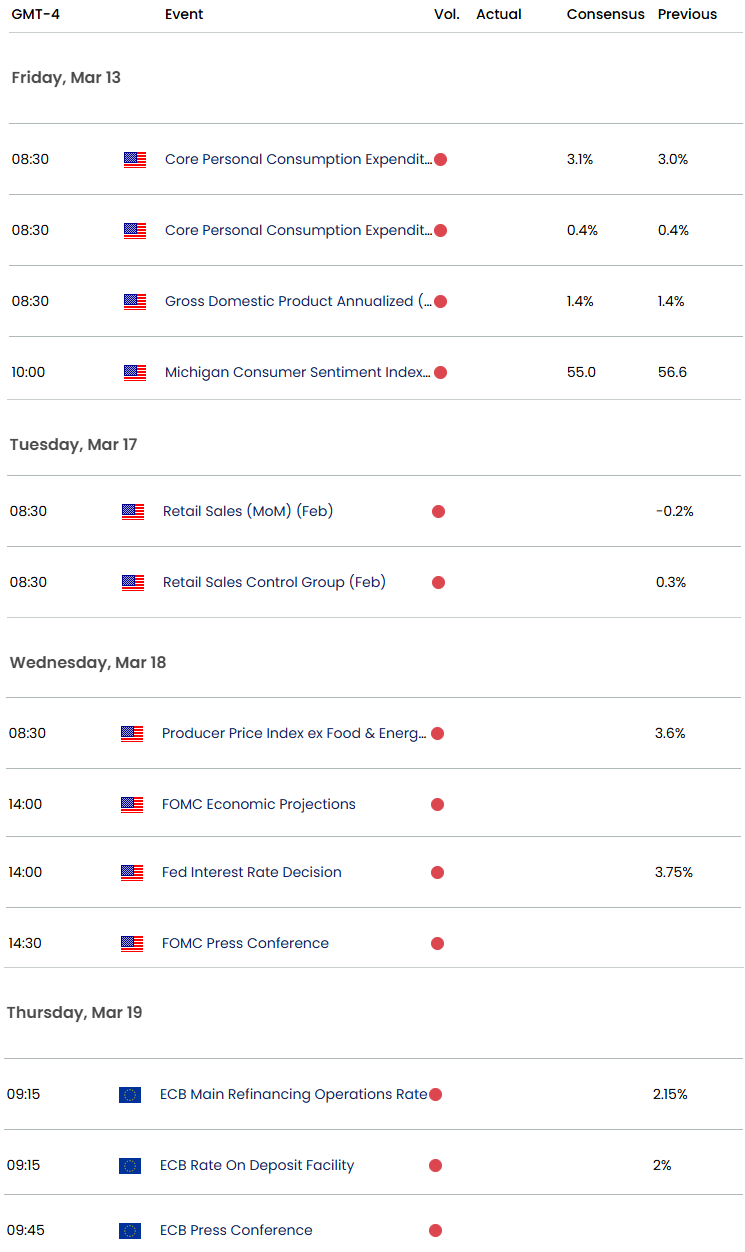Open the Michigan Consumer Sentiment Index event
745x1252 pixels.
click(x=297, y=373)
